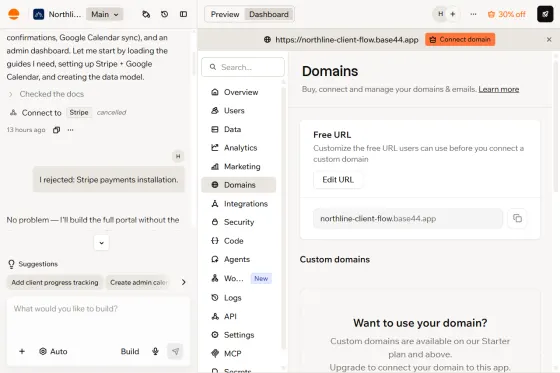This screenshot has height=373, width=560.
Task: Click the app URL northline-client-flow.base44.app in banner
Action: (x=346, y=40)
